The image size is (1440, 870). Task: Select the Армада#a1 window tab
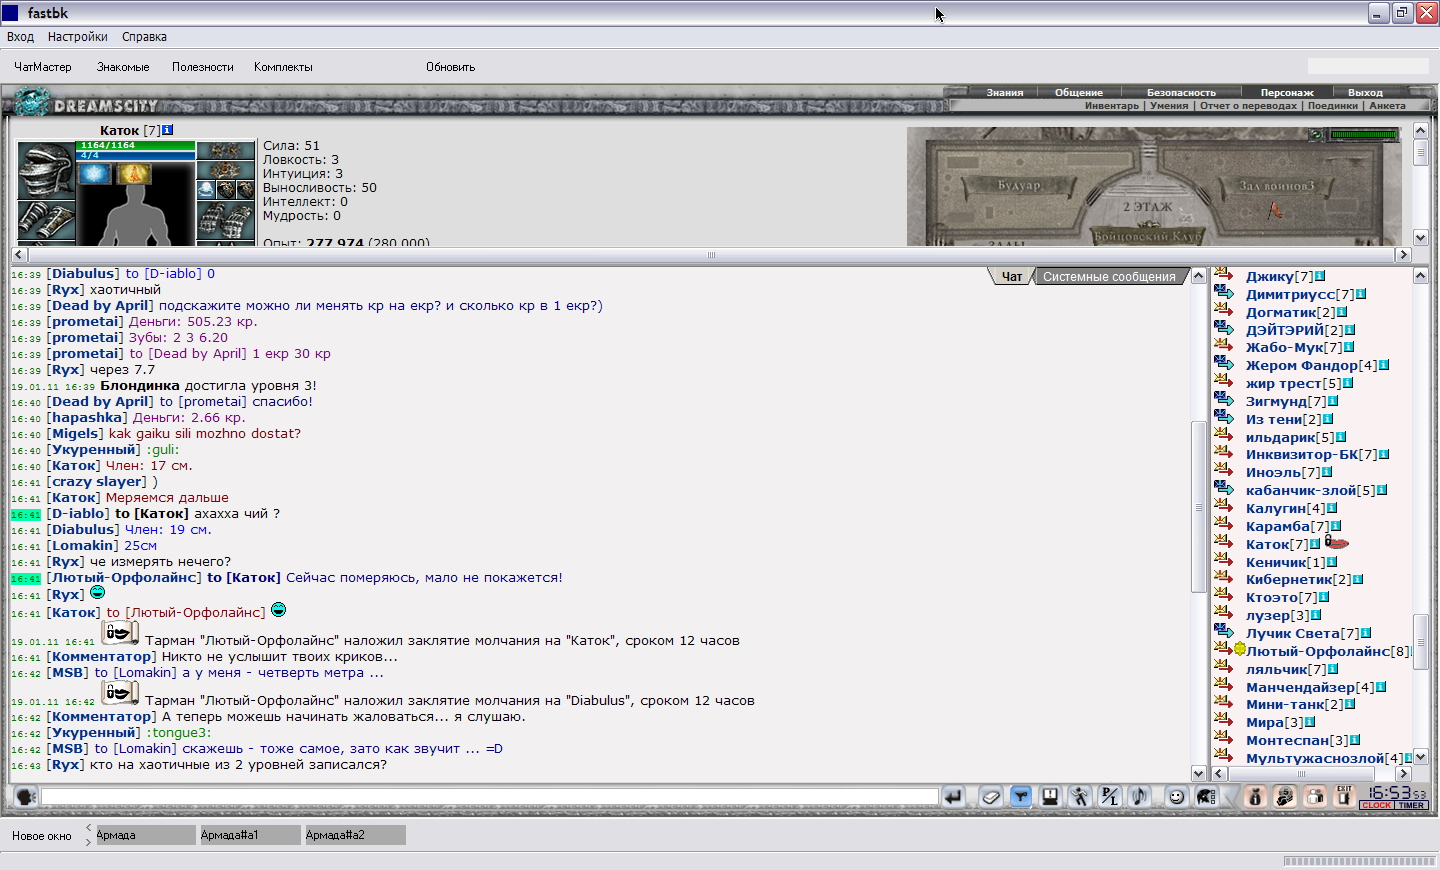pyautogui.click(x=250, y=835)
